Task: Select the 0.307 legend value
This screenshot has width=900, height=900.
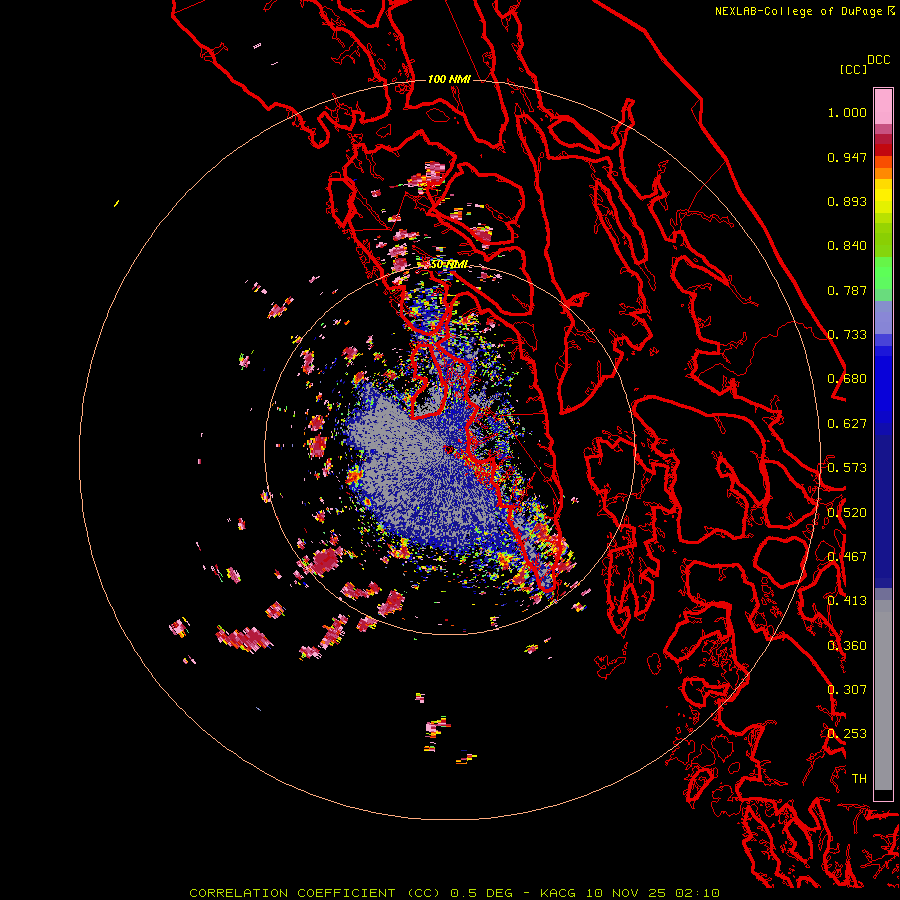Action: click(x=847, y=690)
